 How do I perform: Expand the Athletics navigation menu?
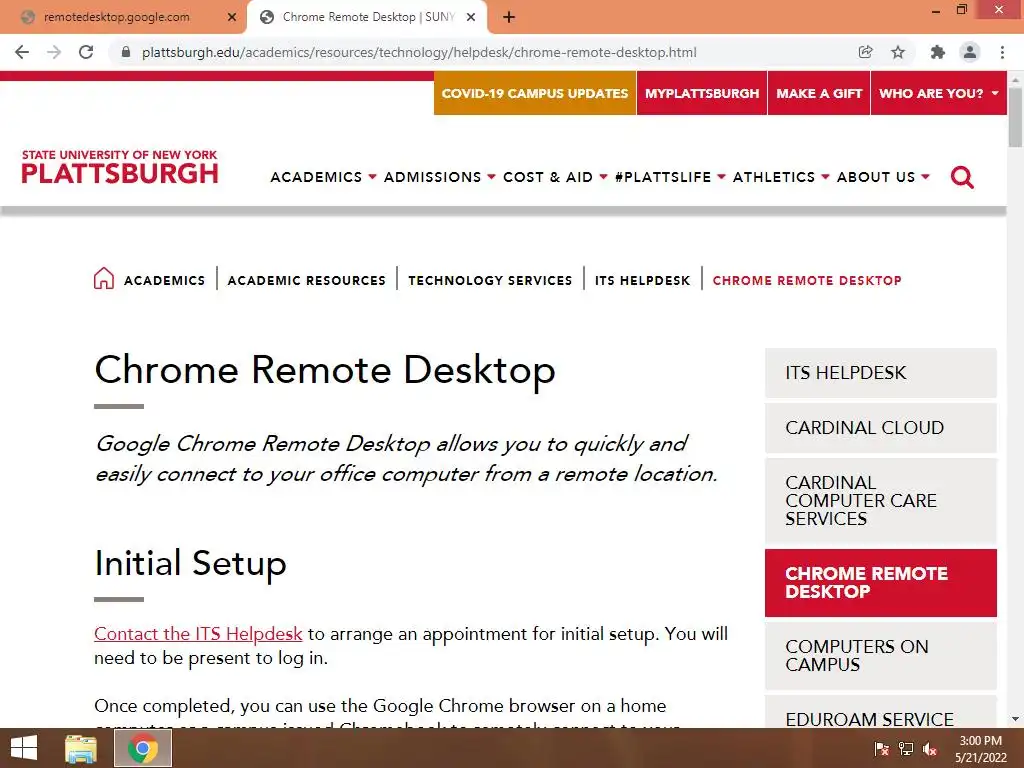781,177
